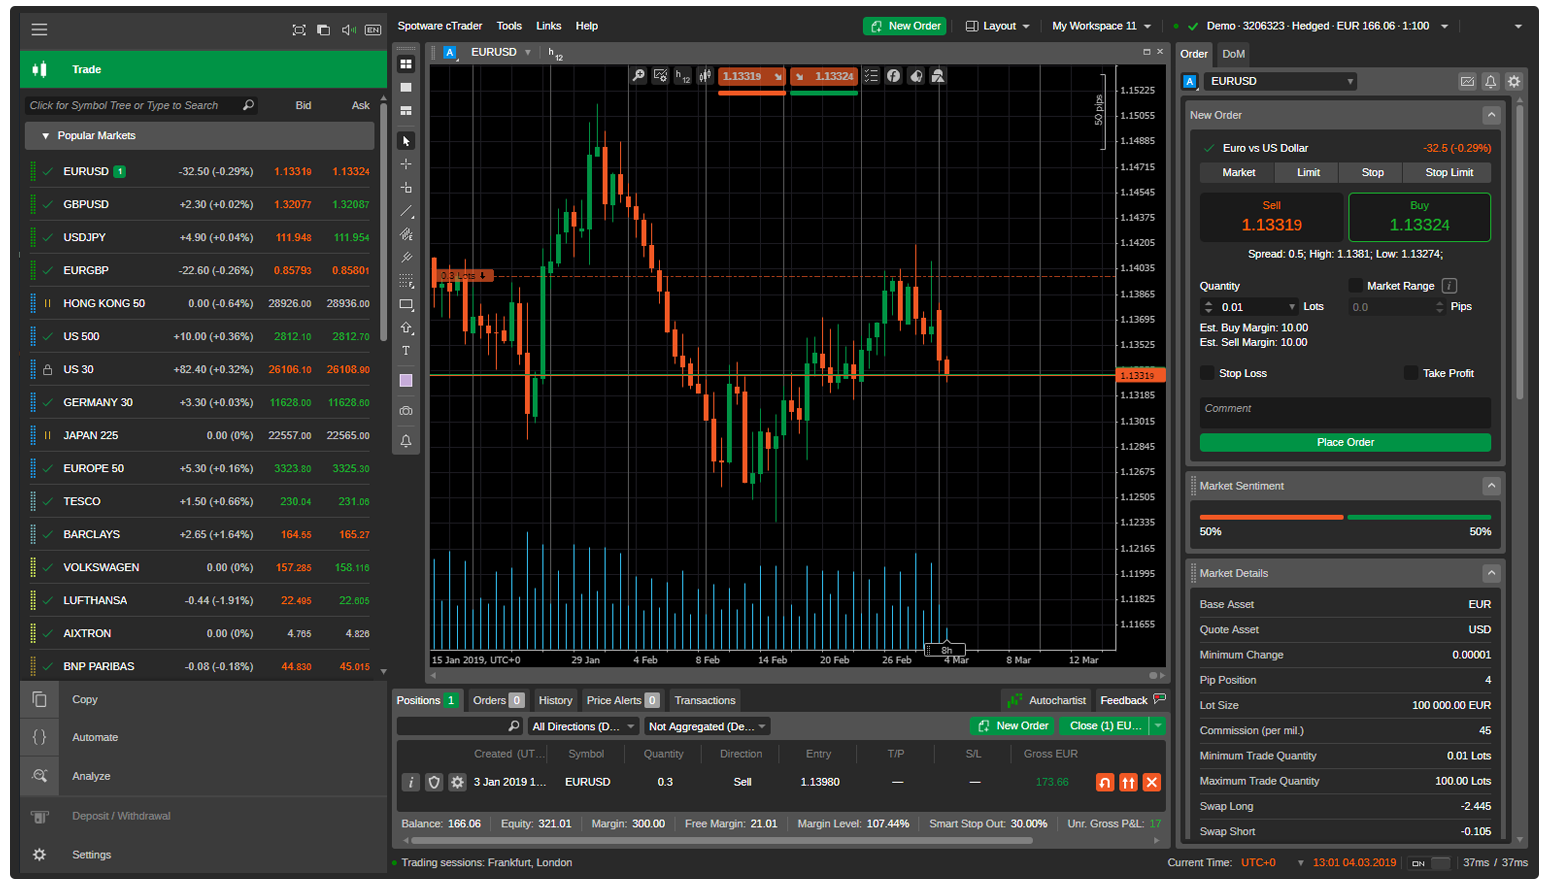The image size is (1559, 891).
Task: Enable the Take Profit checkbox
Action: [1411, 373]
